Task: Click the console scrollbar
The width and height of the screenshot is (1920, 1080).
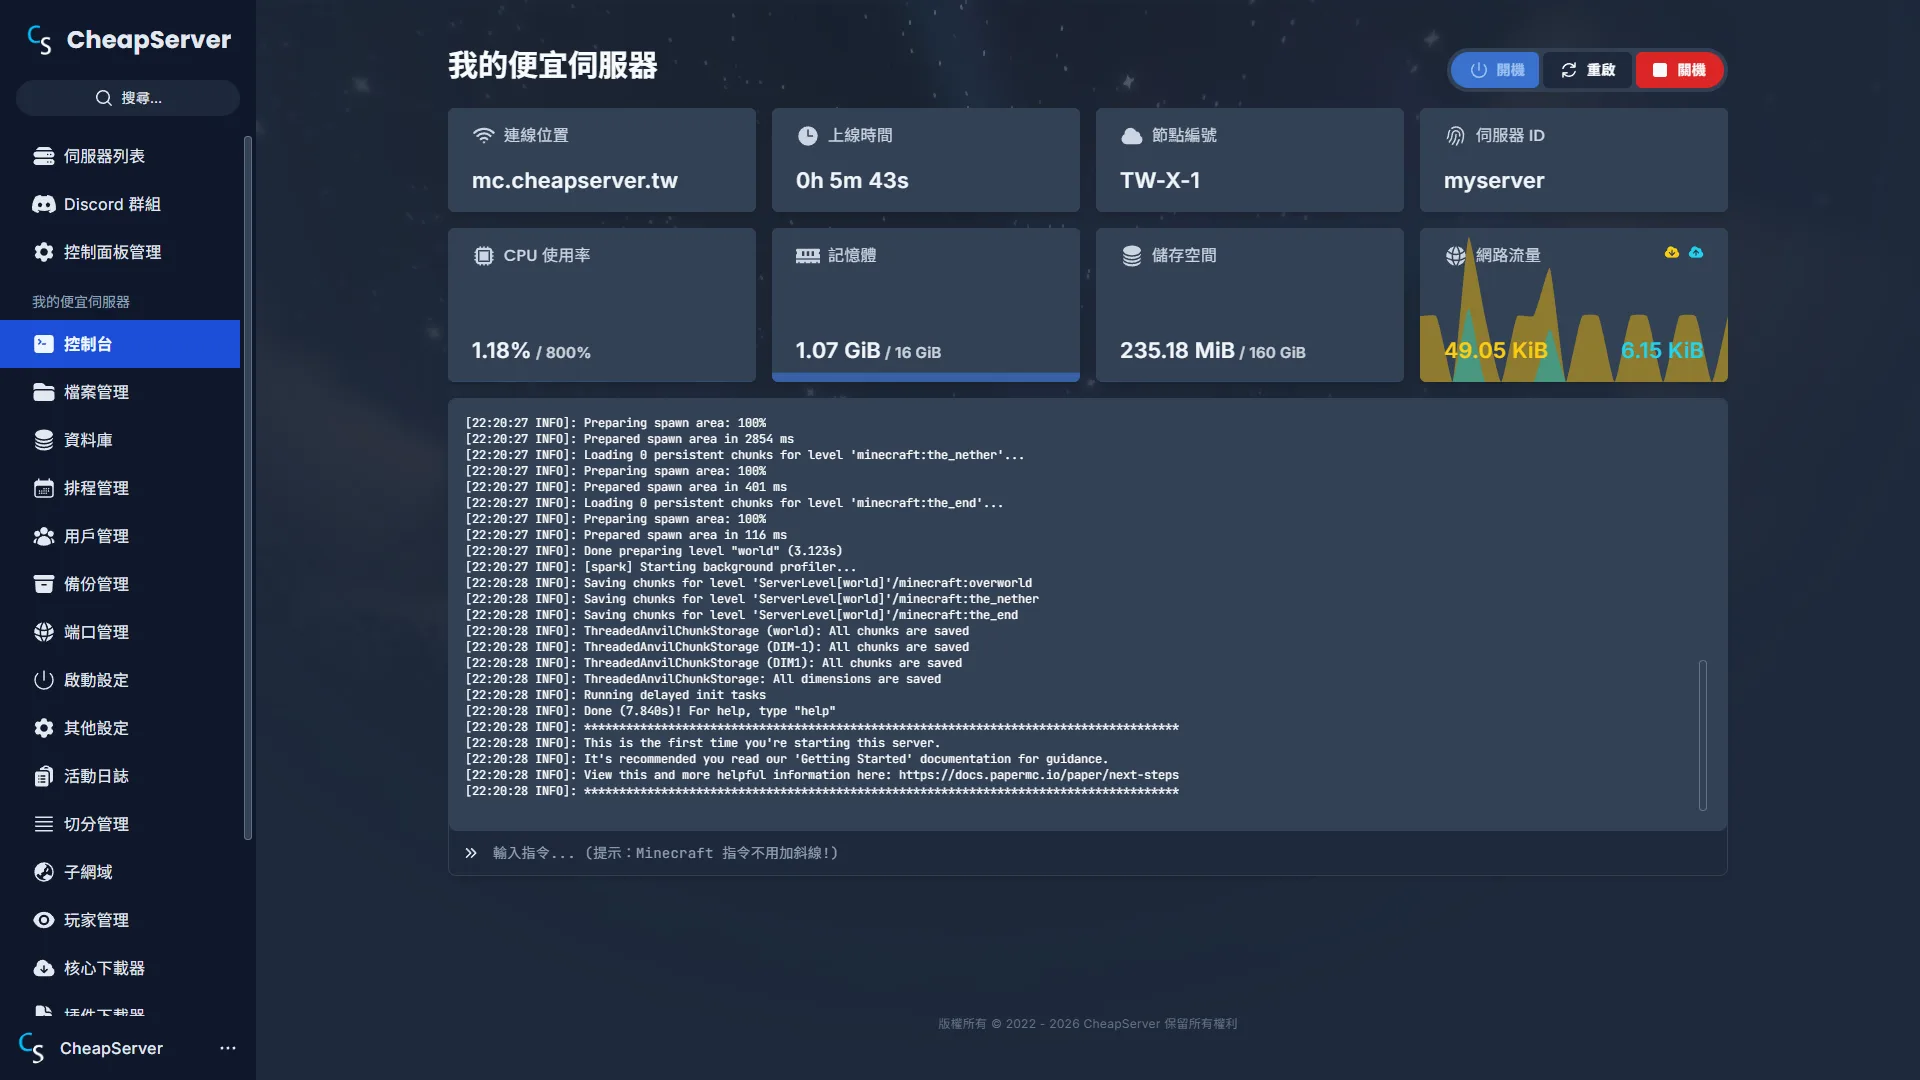Action: 1702,735
